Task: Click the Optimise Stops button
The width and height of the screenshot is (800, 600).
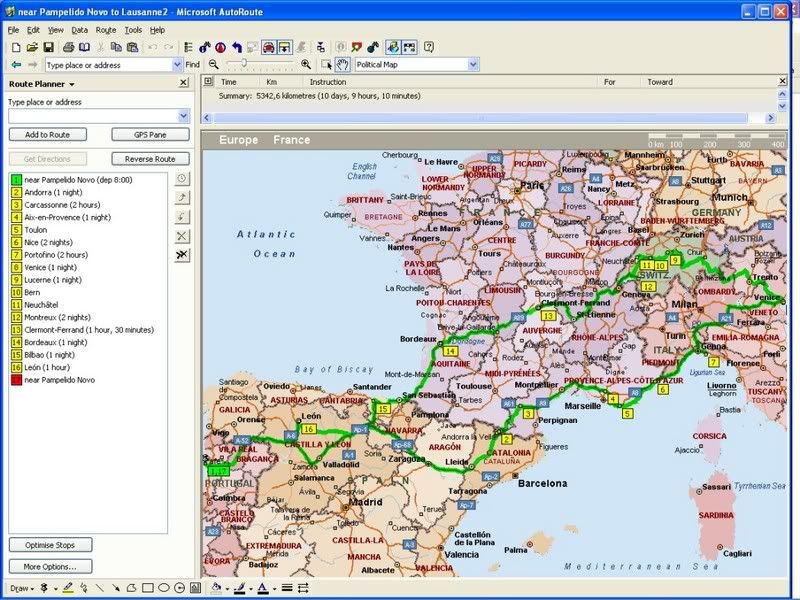Action: 50,545
